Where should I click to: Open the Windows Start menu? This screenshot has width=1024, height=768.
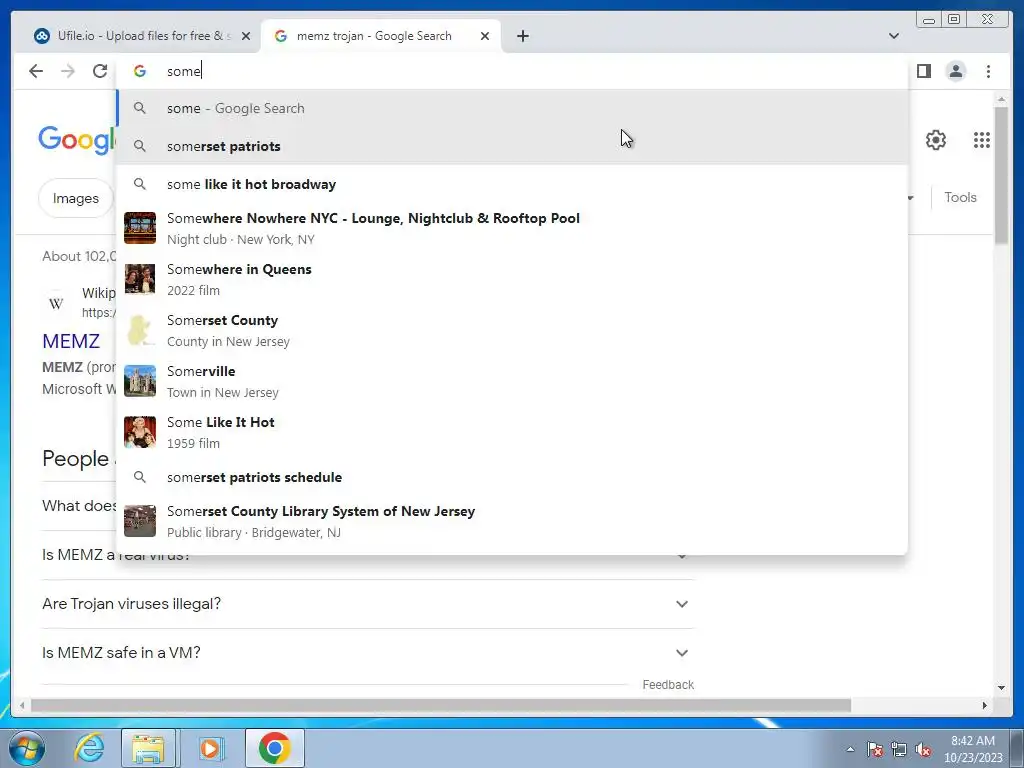tap(26, 748)
